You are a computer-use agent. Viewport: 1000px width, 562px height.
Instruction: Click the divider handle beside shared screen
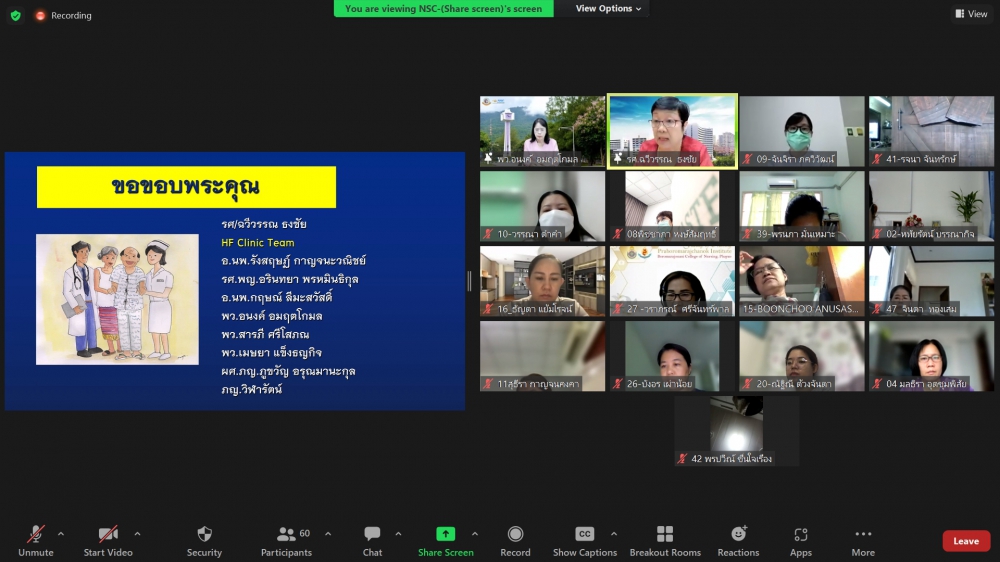[470, 281]
